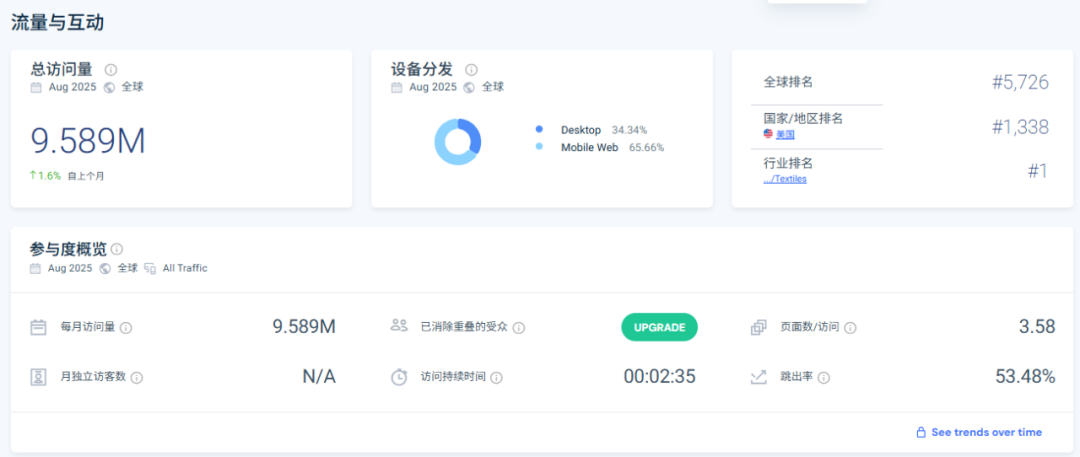The image size is (1080, 457).
Task: Click the Desktop legend color dot
Action: [x=539, y=130]
